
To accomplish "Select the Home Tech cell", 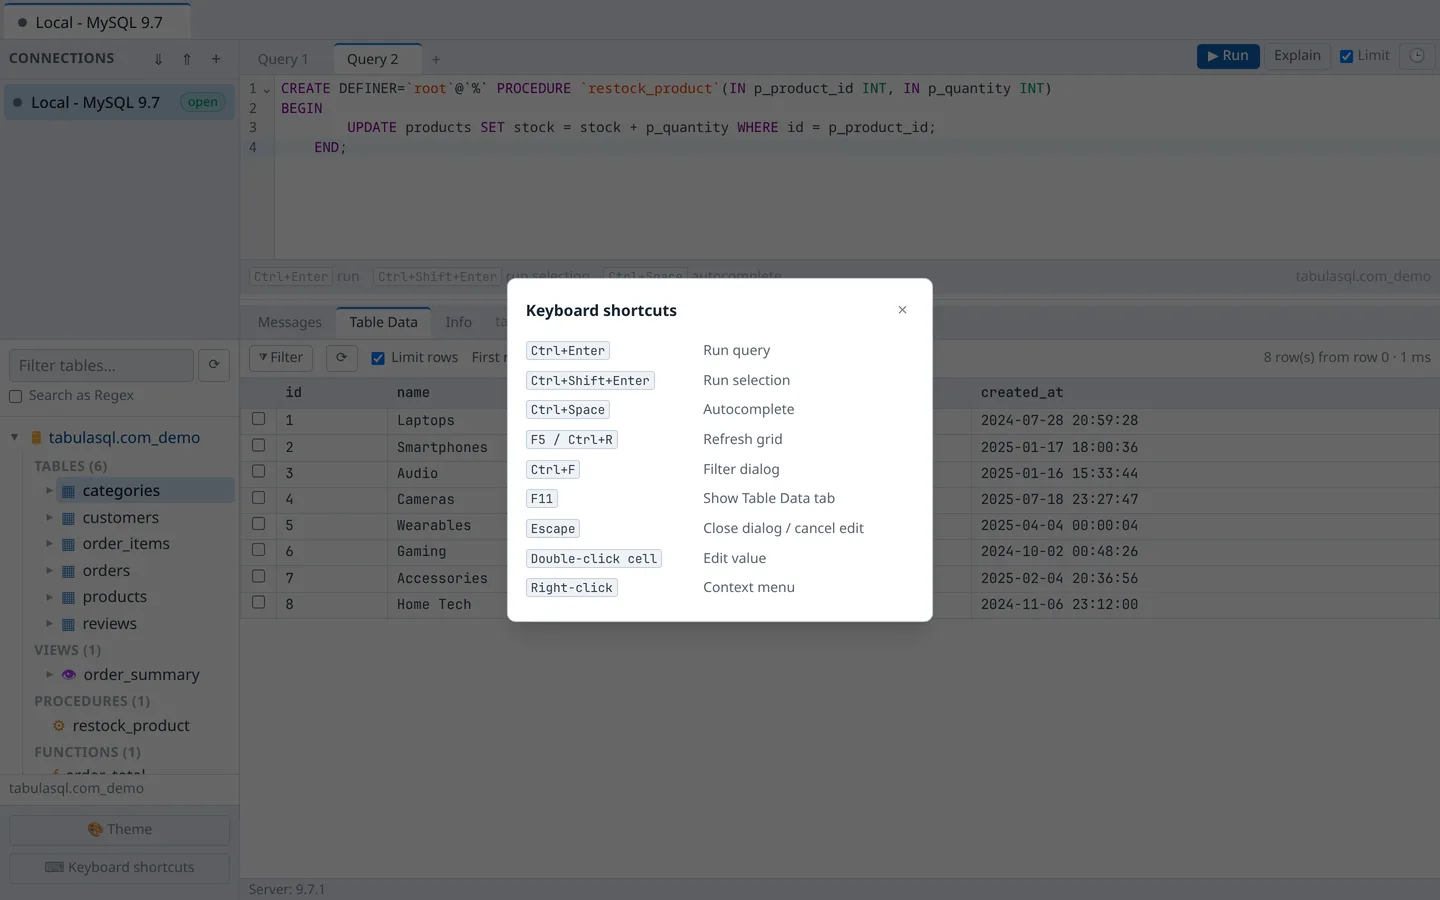I will coord(434,604).
